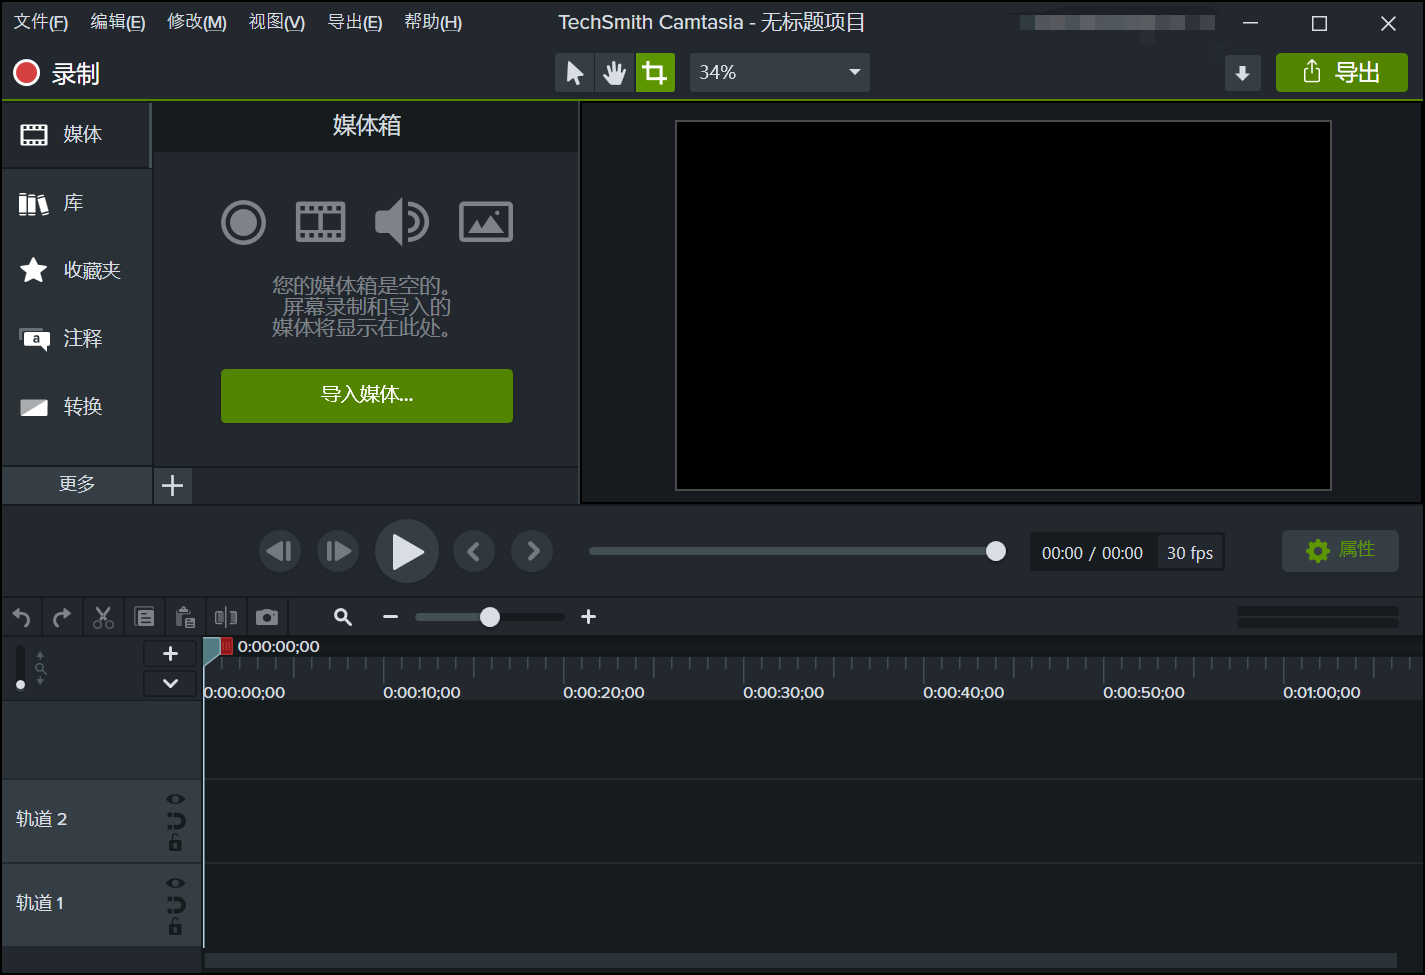This screenshot has width=1425, height=975.
Task: Click the playback scrubber slider handle
Action: point(995,551)
